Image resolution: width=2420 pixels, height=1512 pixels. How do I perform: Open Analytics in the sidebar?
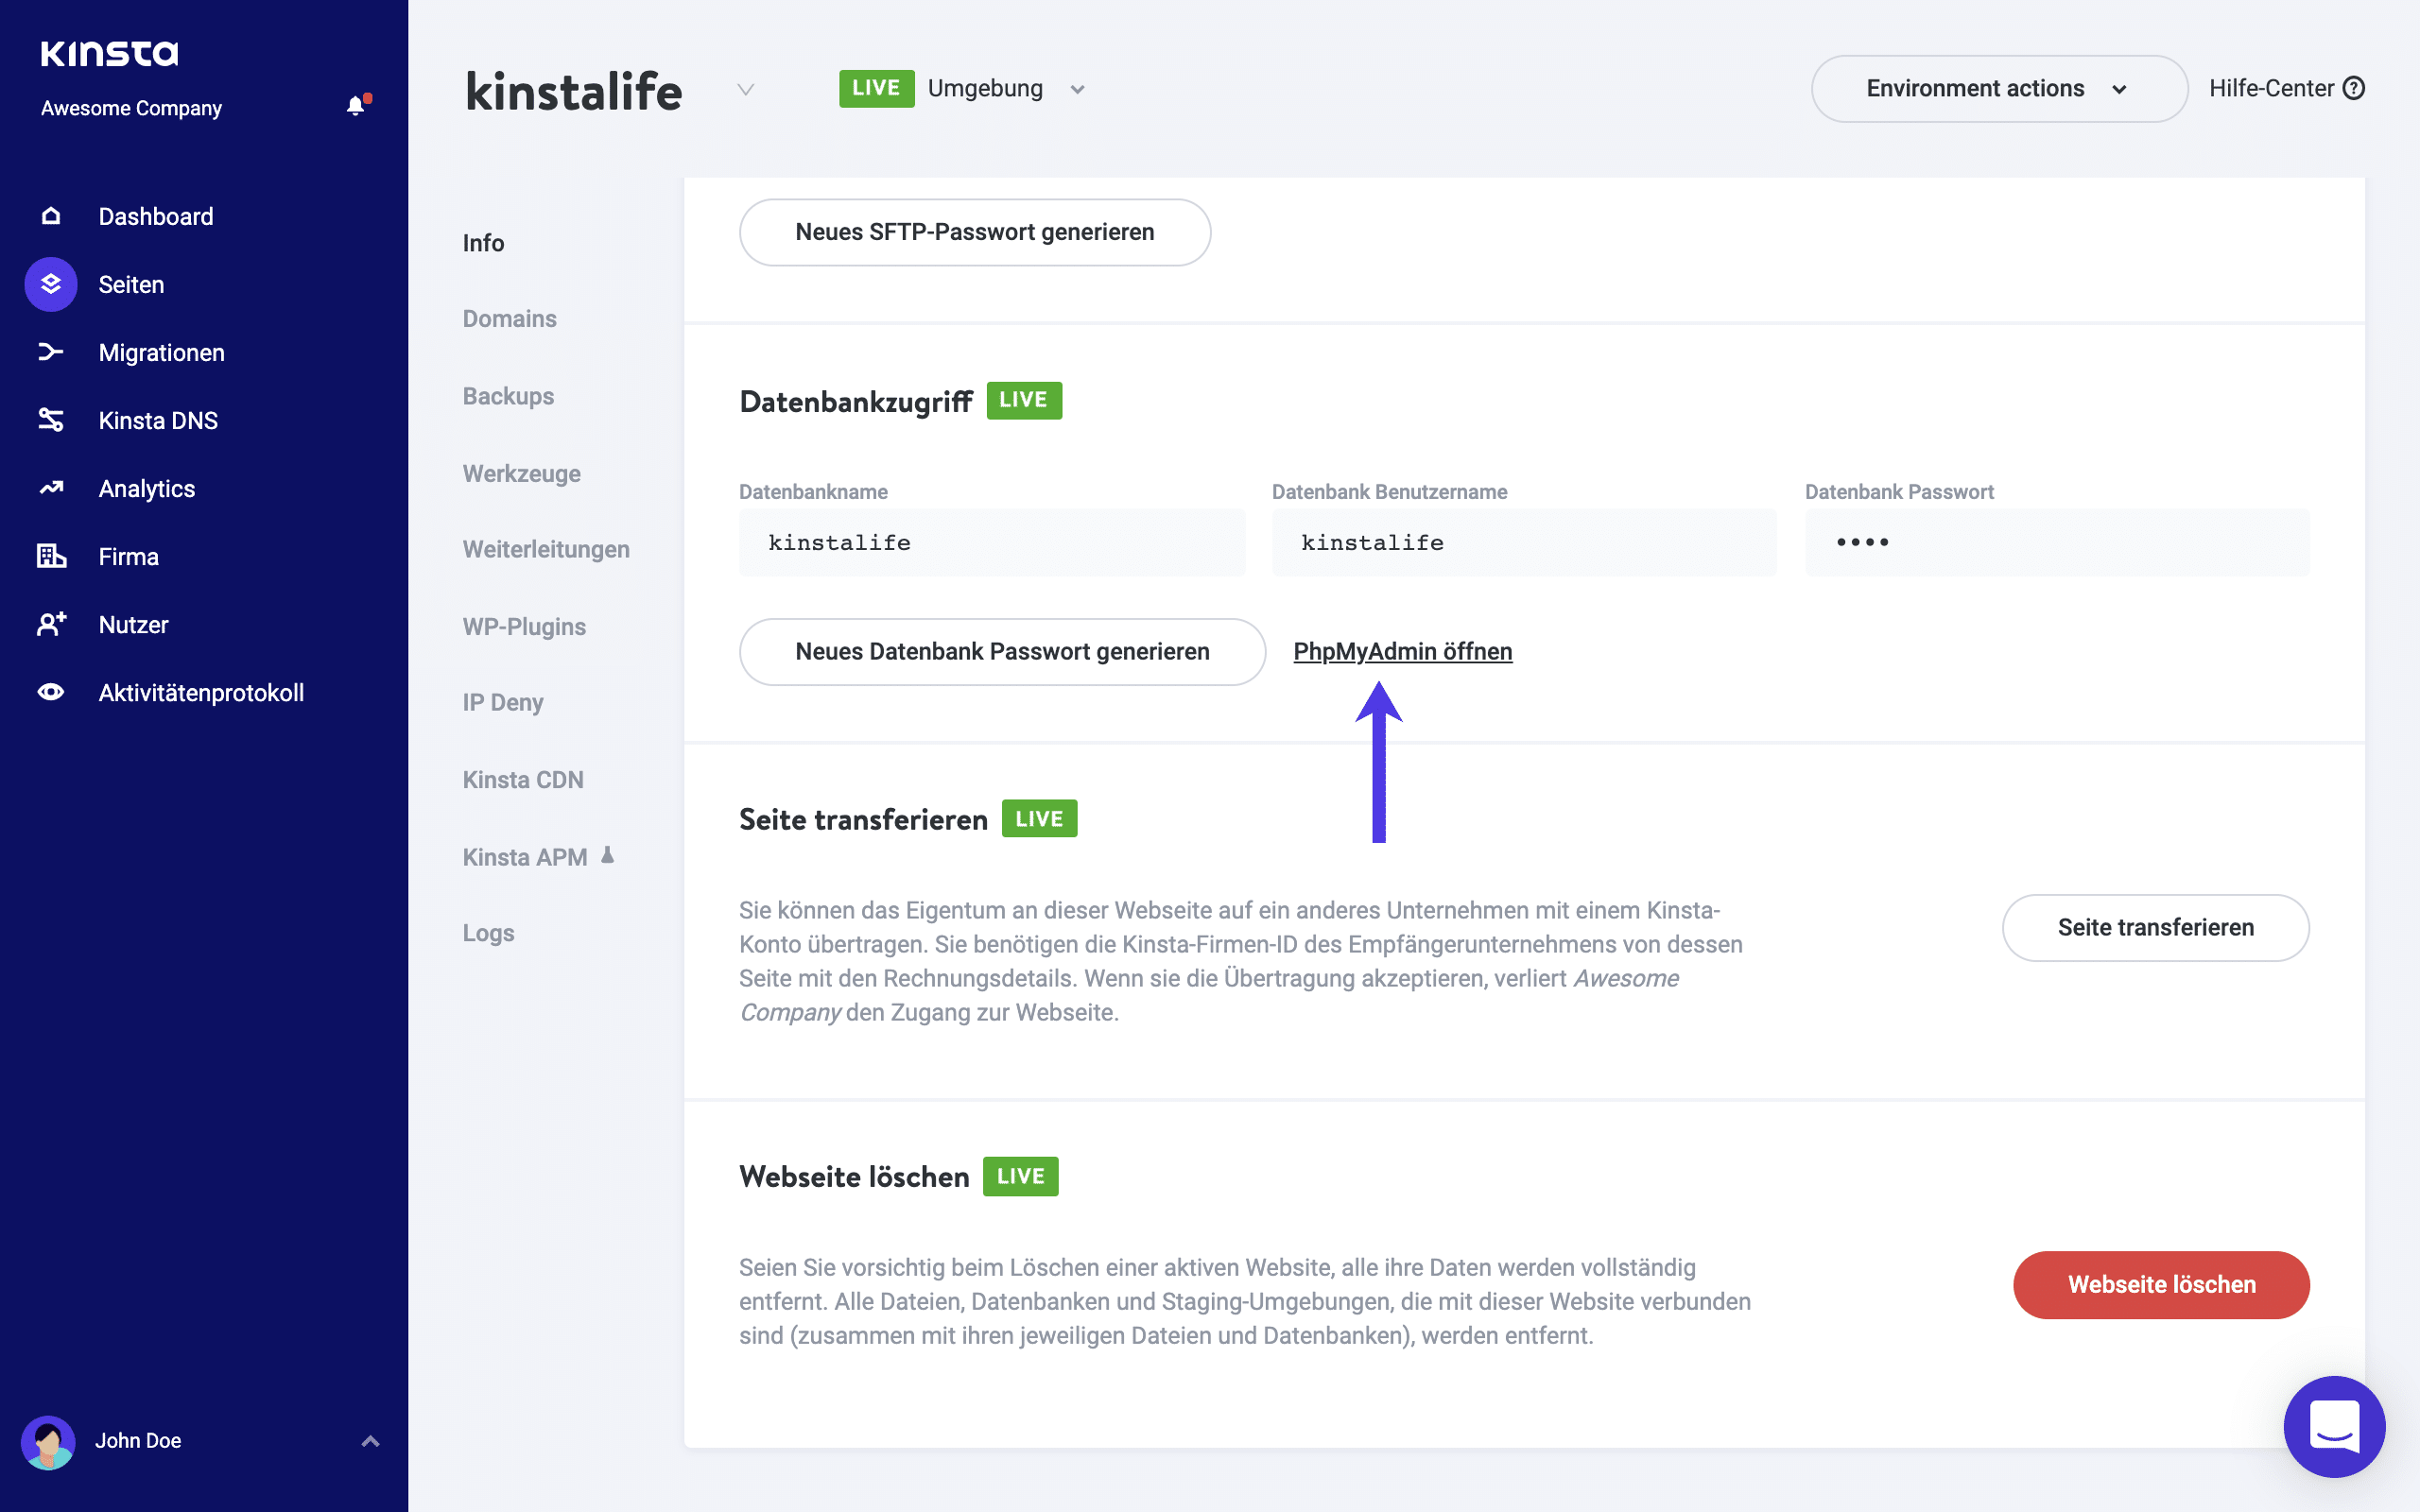(x=147, y=488)
